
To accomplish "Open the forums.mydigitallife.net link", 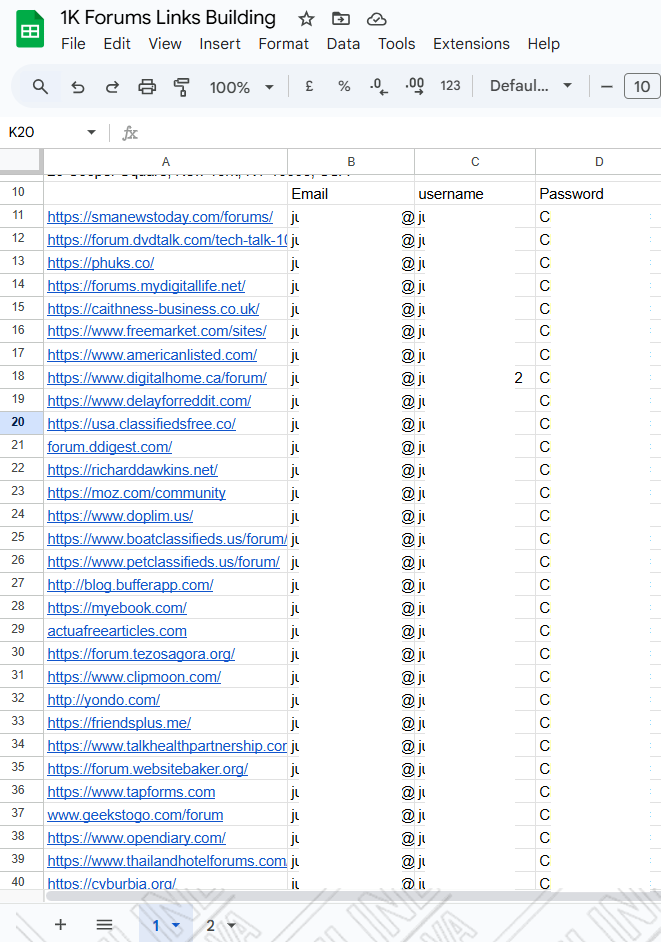I will click(x=146, y=286).
